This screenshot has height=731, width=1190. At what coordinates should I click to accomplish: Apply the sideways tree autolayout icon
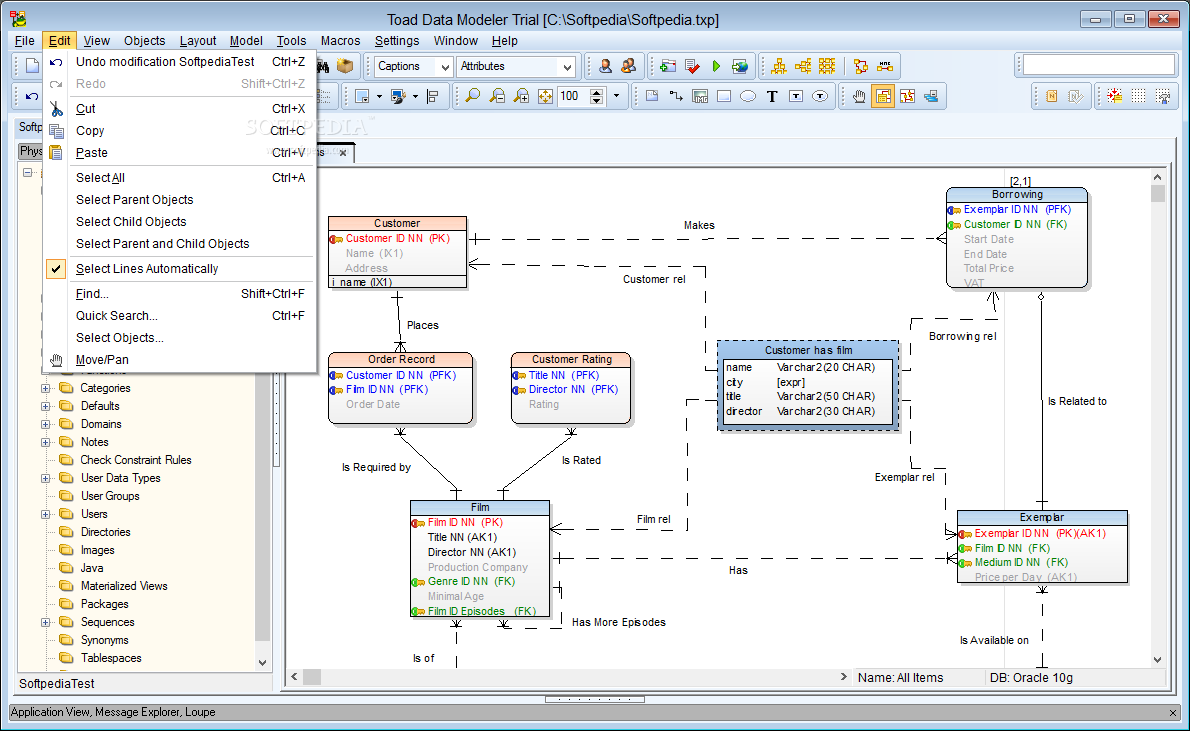(x=803, y=66)
